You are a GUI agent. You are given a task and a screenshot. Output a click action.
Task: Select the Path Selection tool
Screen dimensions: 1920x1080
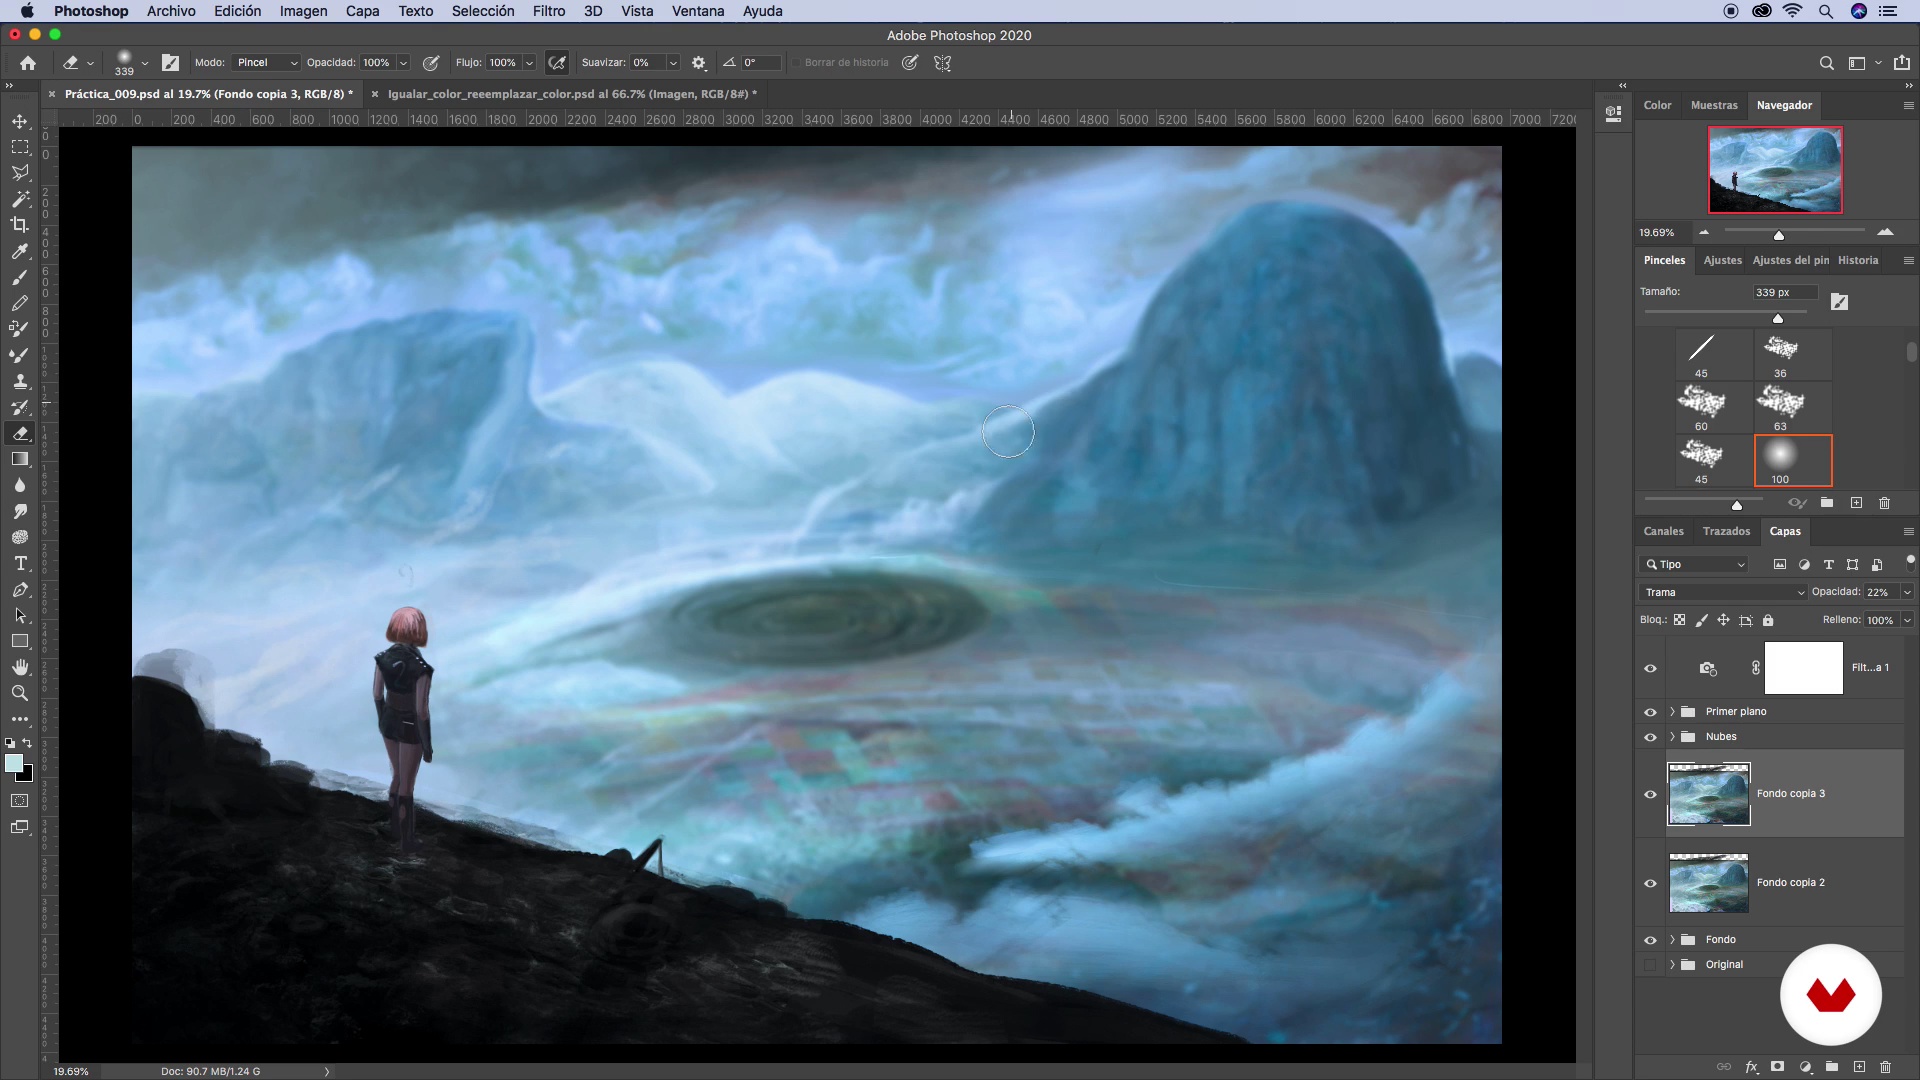point(20,616)
